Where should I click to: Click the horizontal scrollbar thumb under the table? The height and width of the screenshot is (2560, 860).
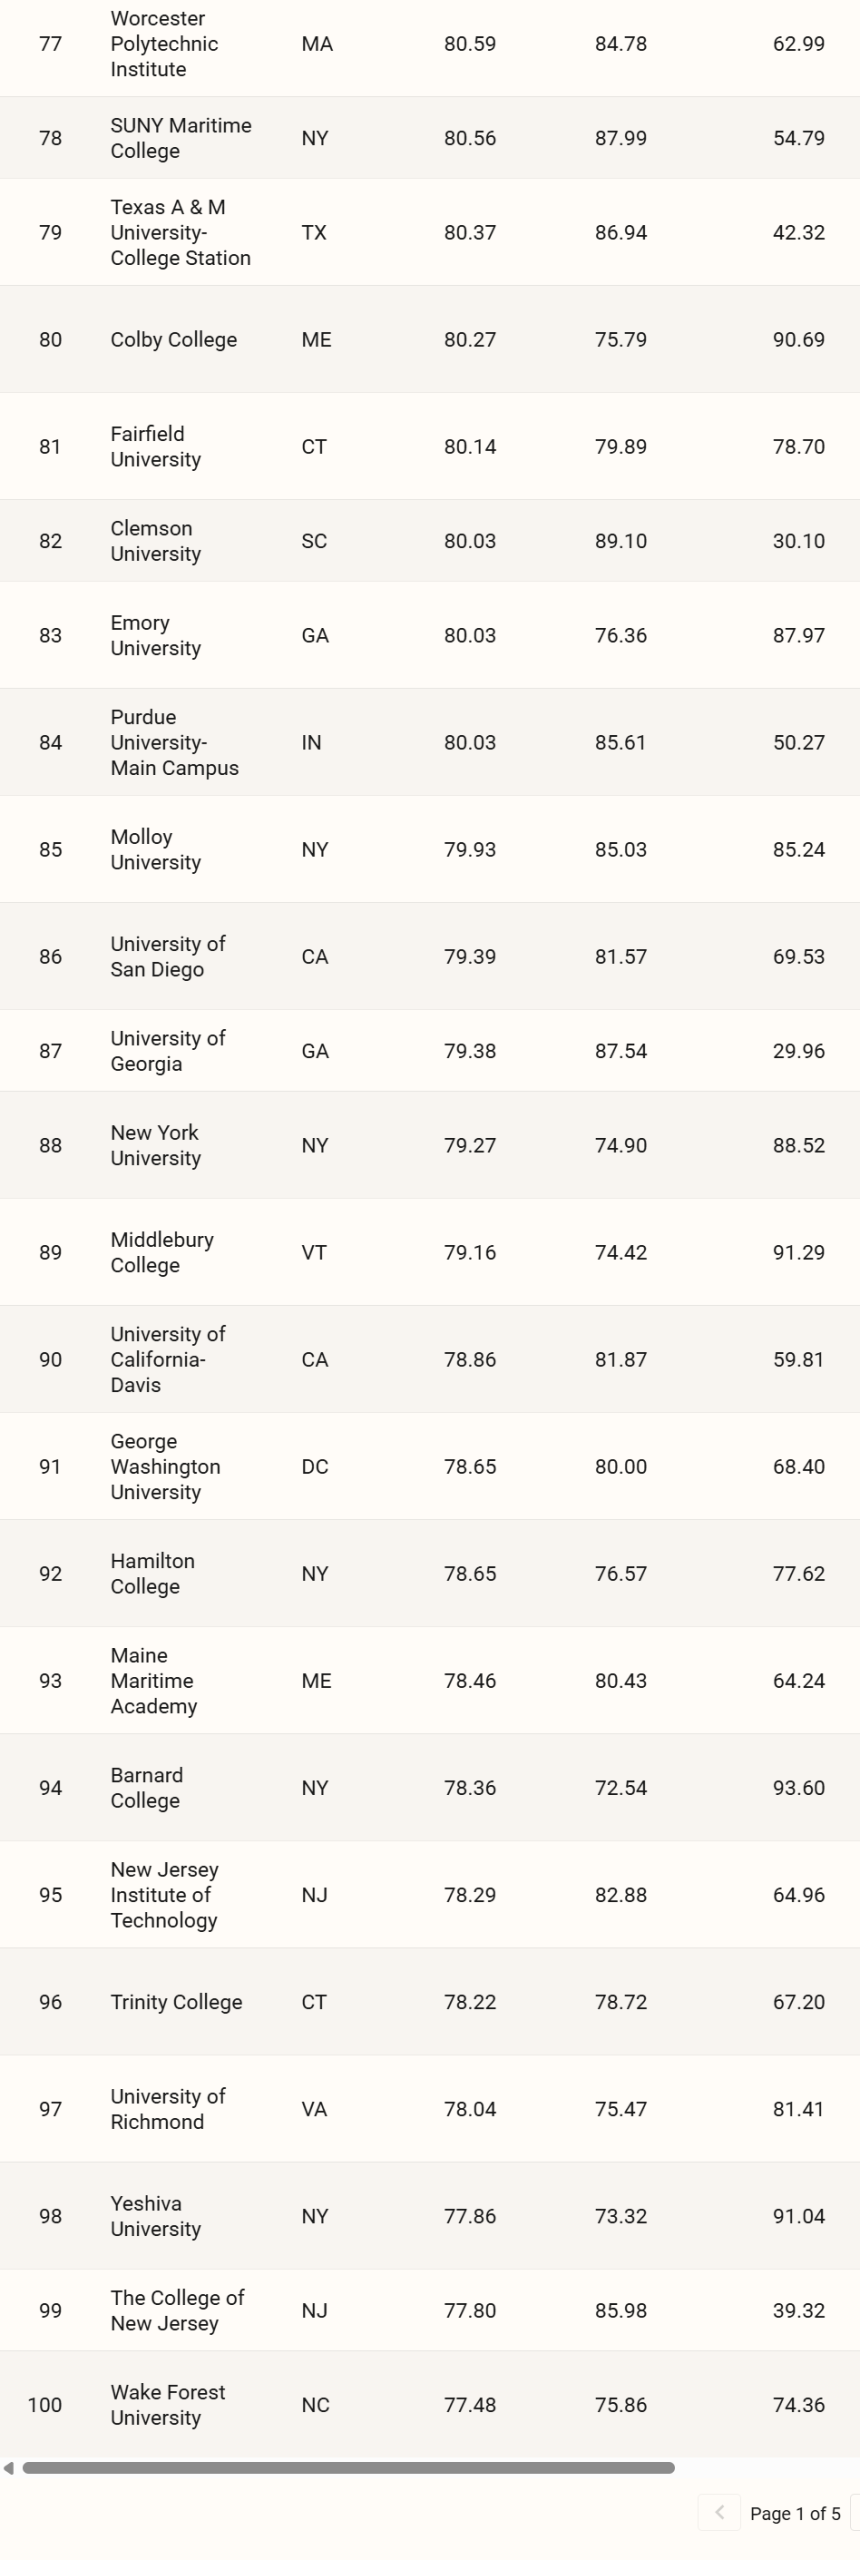(348, 2467)
